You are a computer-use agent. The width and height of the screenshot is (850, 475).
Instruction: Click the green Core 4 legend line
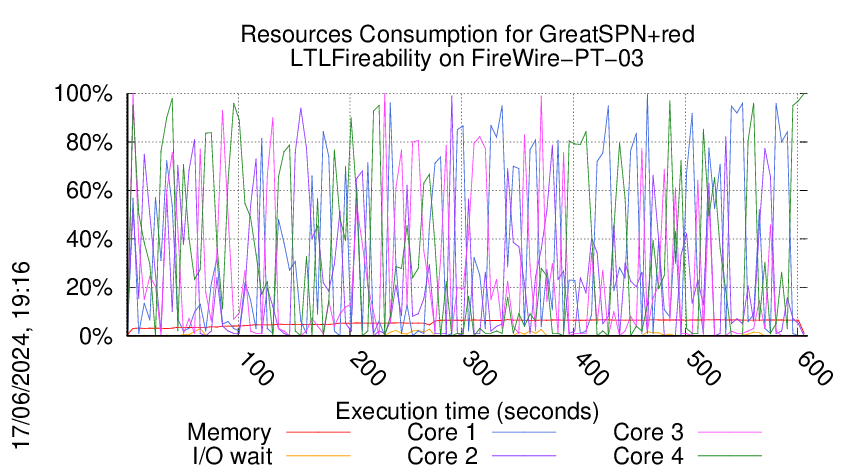pos(730,456)
